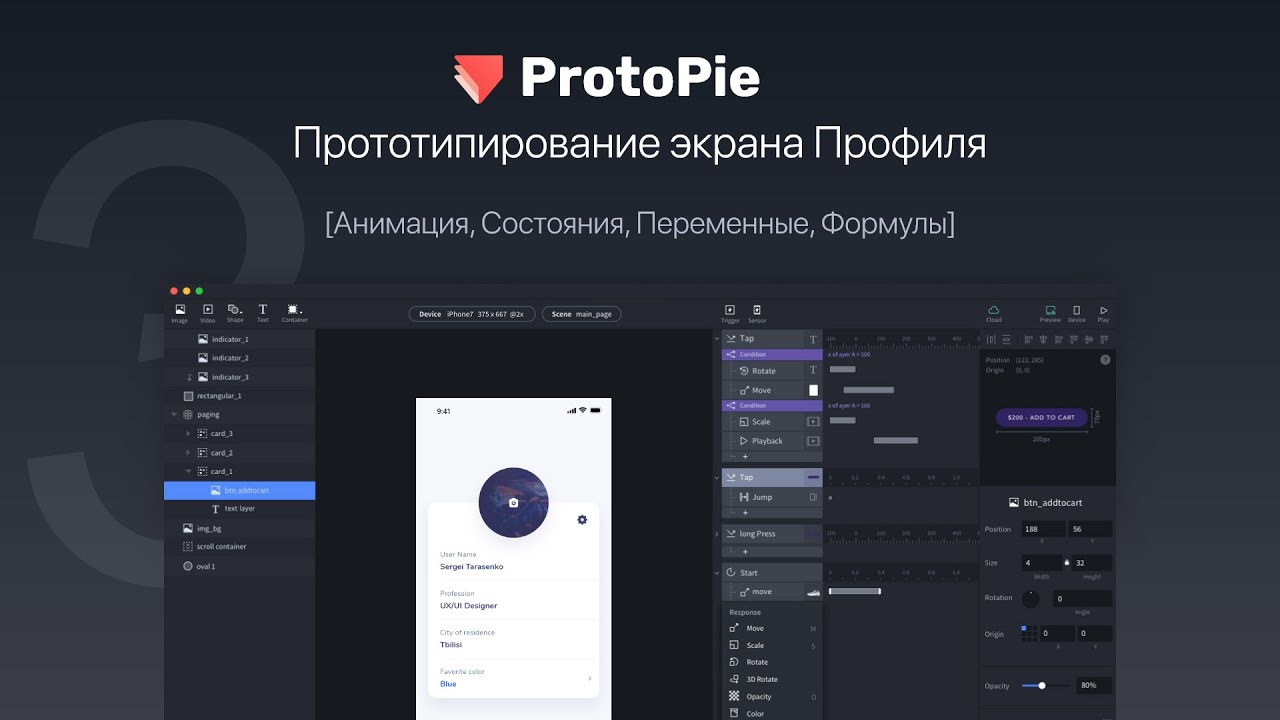Expand the card_3 layer group

point(188,433)
